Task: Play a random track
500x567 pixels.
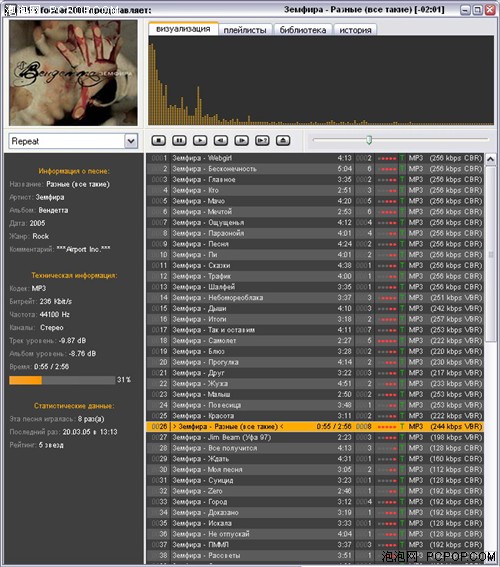Action: click(x=262, y=140)
